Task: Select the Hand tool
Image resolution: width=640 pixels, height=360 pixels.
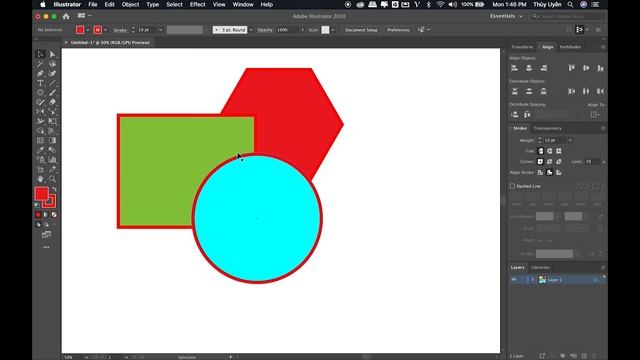Action: pos(40,179)
